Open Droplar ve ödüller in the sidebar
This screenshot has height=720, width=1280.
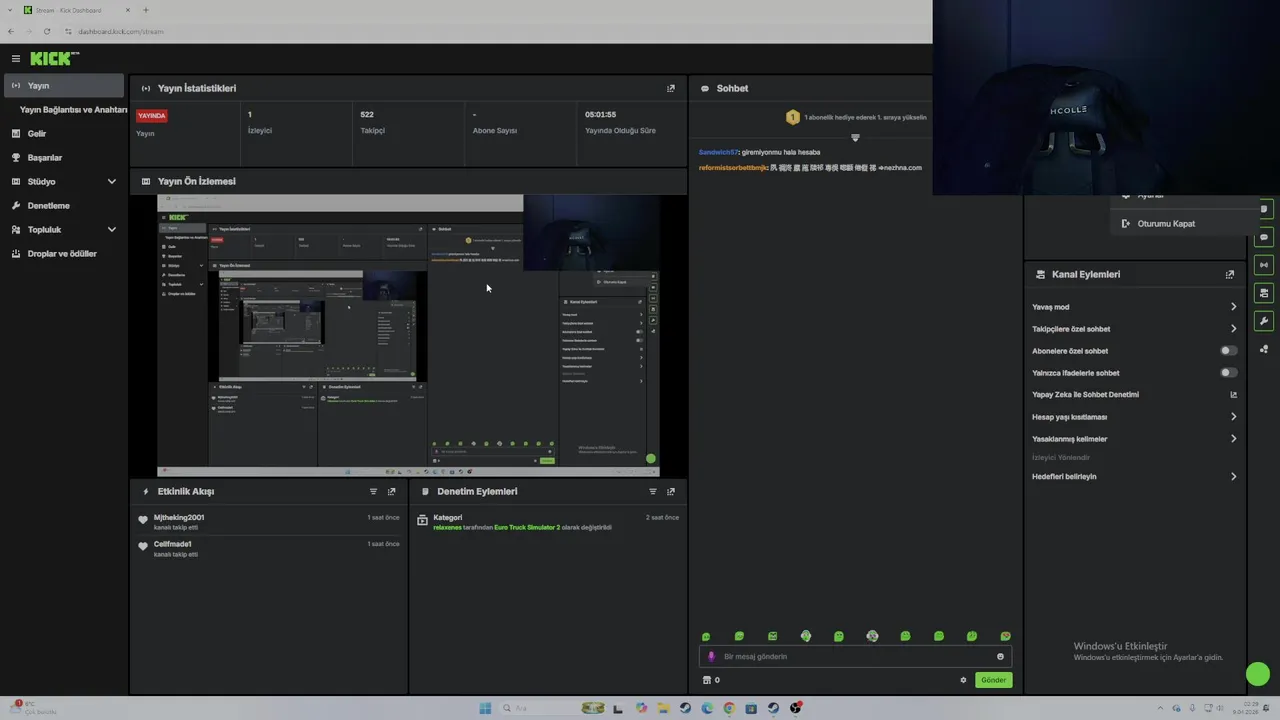[64, 254]
